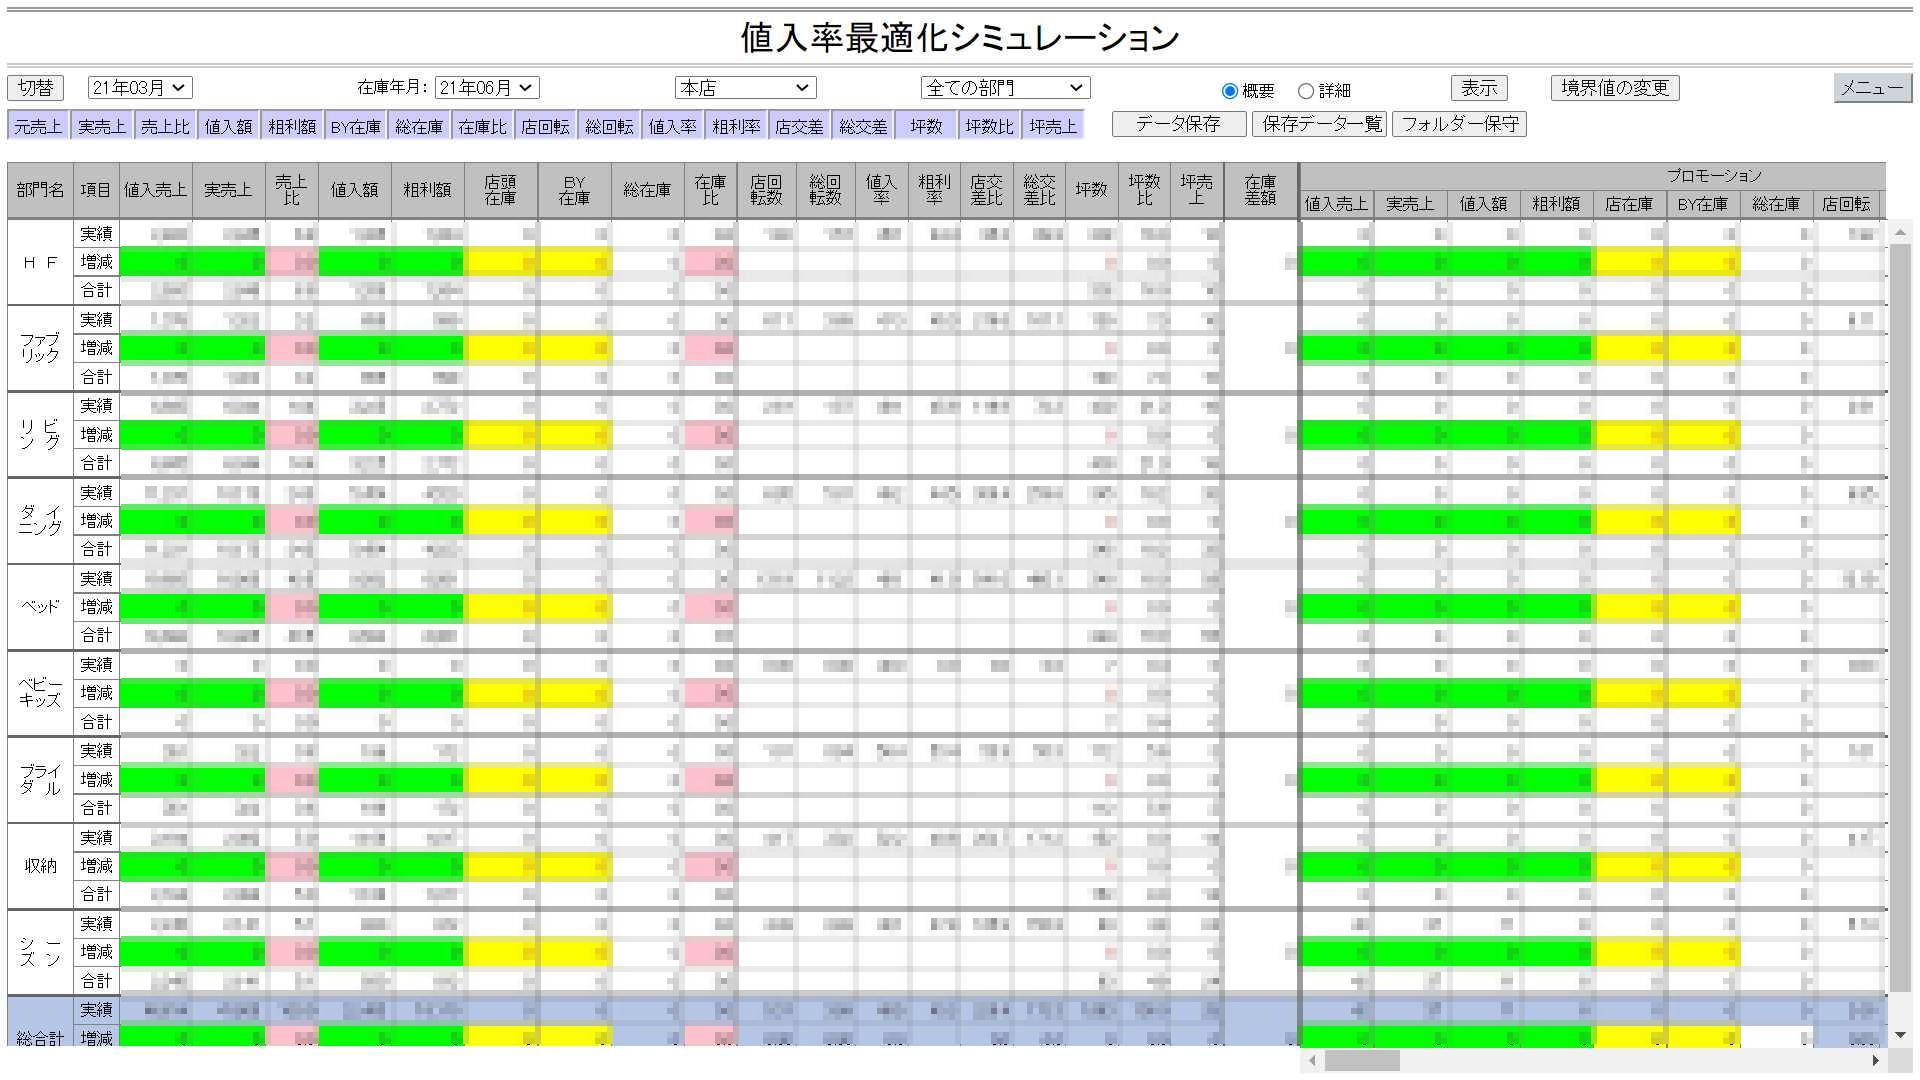
Task: Select the 値入率 tab button
Action: click(673, 126)
